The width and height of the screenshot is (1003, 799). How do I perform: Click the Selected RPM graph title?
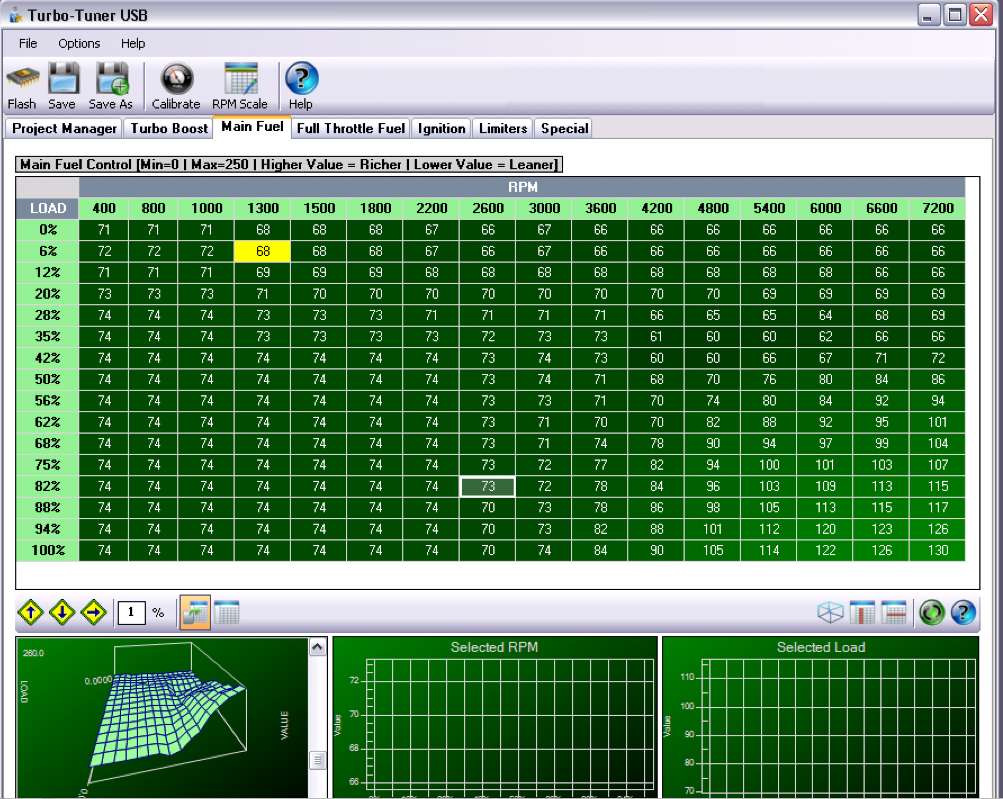494,647
